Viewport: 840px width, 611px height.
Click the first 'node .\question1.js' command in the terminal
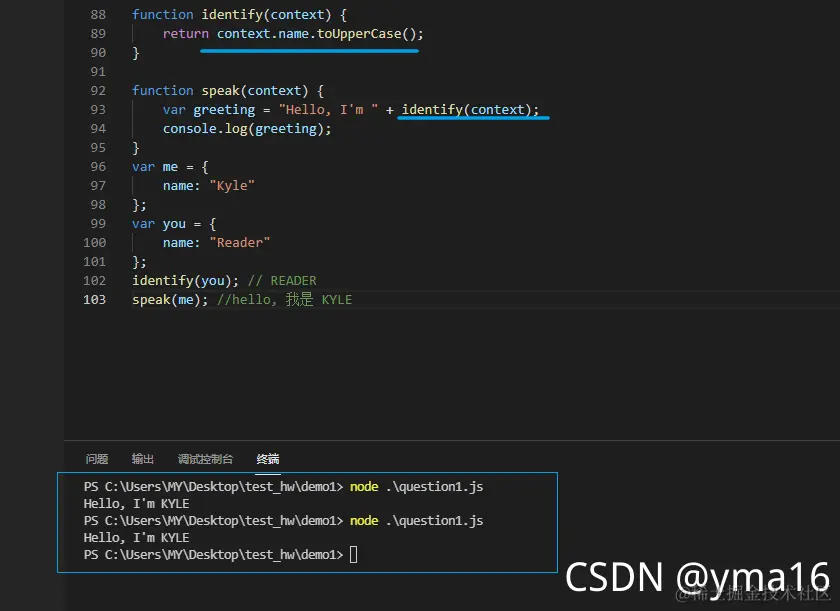(416, 486)
